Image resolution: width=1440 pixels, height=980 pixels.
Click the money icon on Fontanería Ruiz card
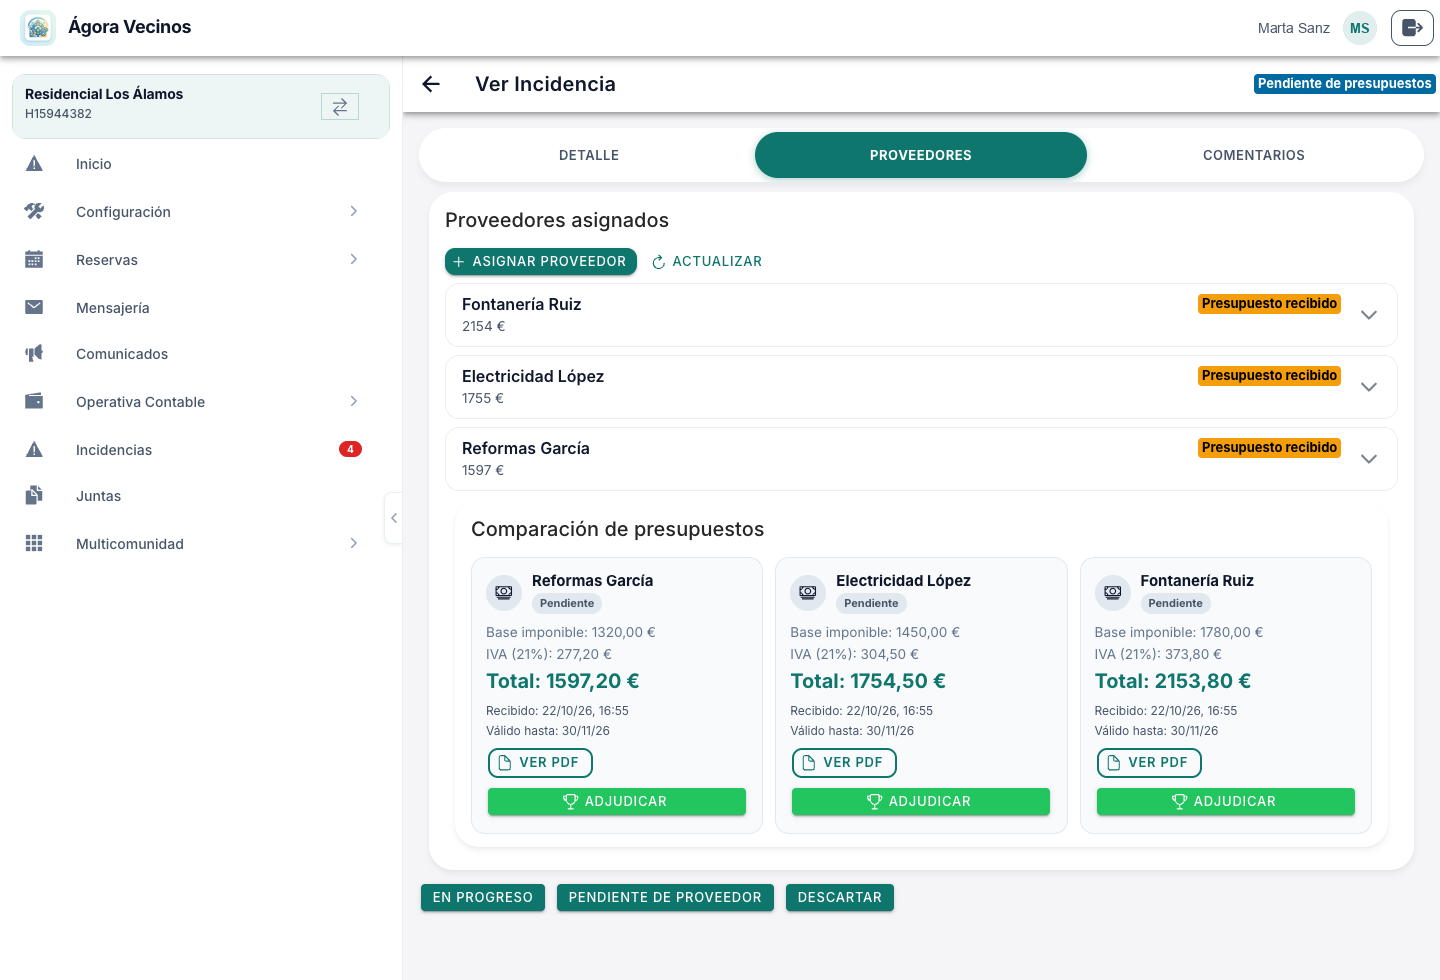tap(1112, 592)
